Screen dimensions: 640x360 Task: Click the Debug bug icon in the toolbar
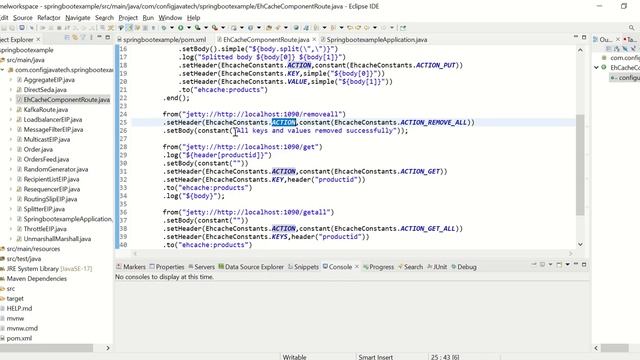[164, 28]
